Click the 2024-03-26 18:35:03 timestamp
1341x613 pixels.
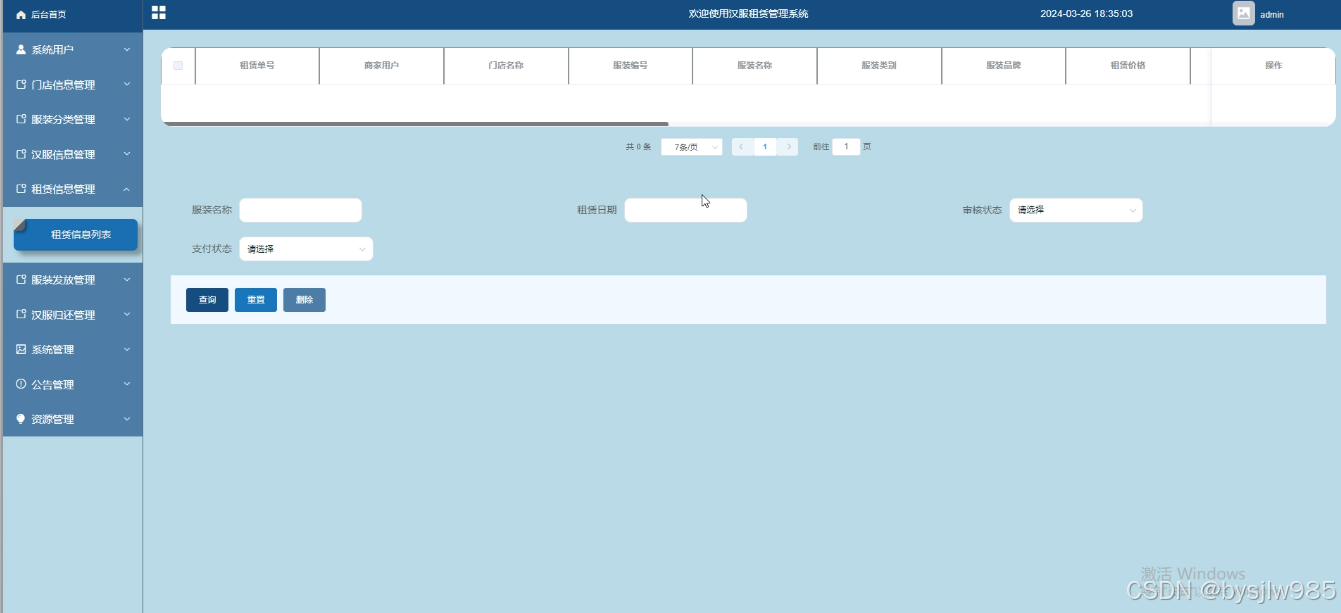(1086, 14)
